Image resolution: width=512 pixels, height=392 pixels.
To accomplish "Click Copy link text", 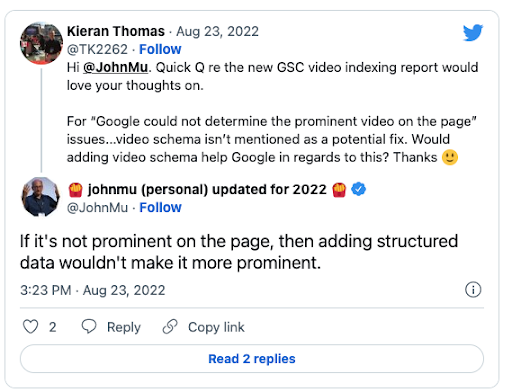I will coord(216,327).
